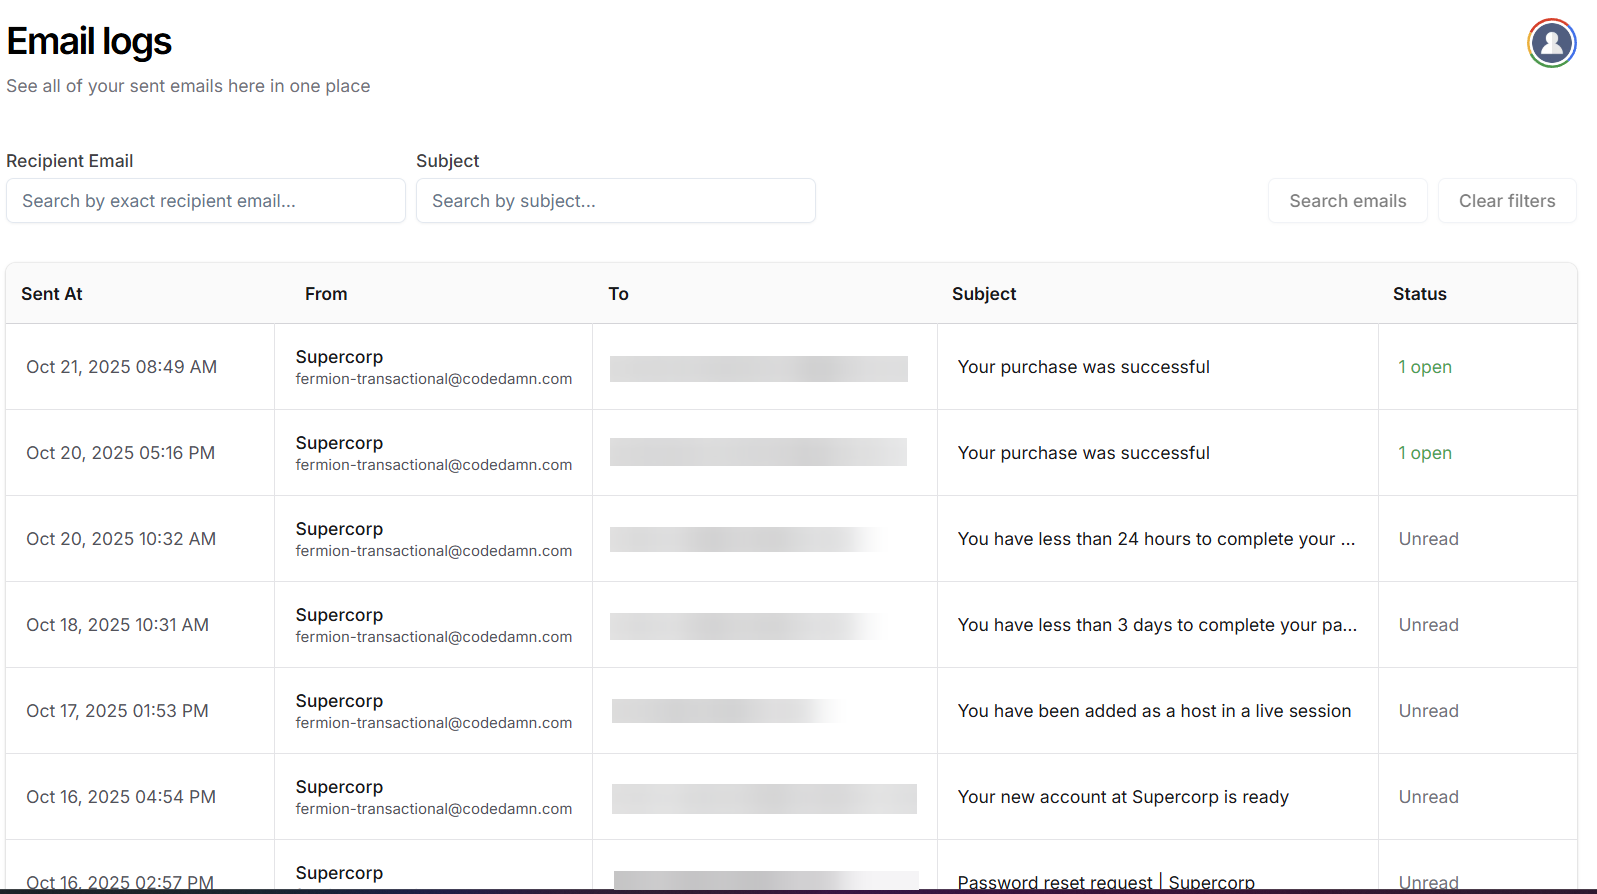Click the Subject column header in table
This screenshot has width=1597, height=894.
coord(983,294)
